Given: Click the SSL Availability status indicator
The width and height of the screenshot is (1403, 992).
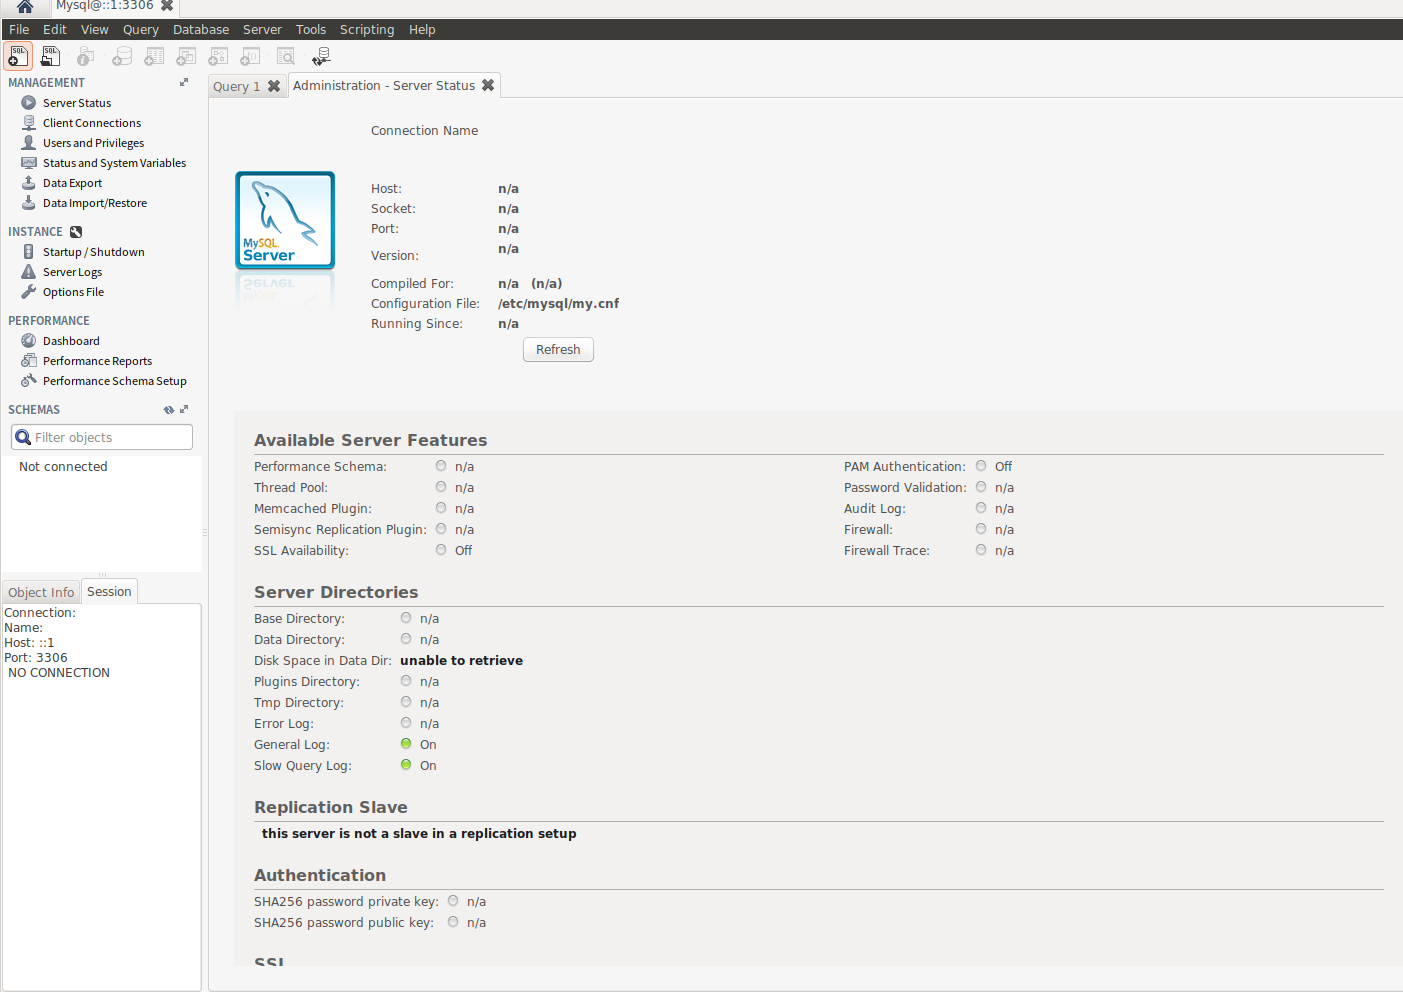Looking at the screenshot, I should coord(441,550).
